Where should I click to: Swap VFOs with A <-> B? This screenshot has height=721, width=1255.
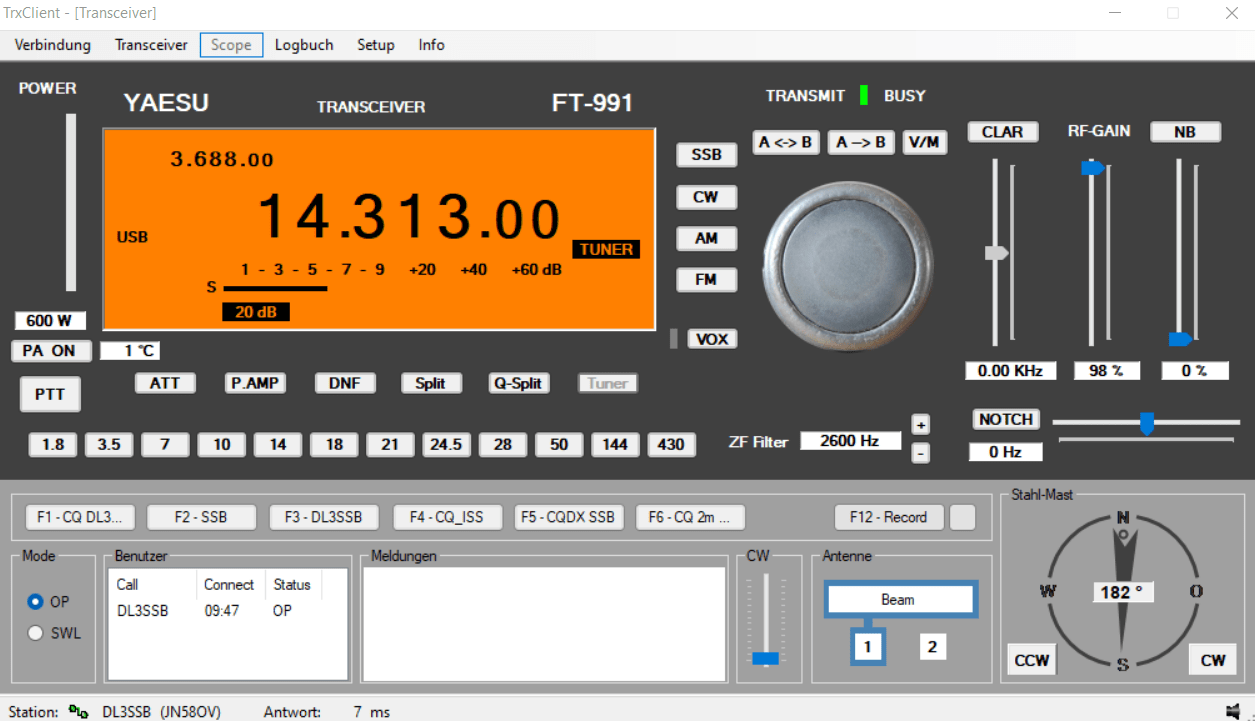click(x=786, y=142)
